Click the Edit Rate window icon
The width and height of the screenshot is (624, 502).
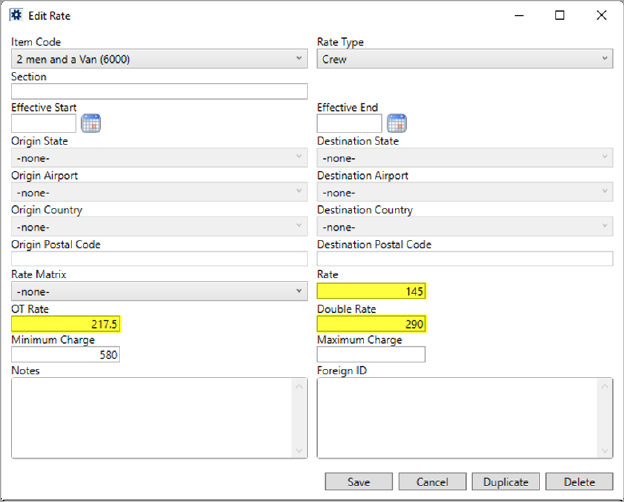click(16, 16)
